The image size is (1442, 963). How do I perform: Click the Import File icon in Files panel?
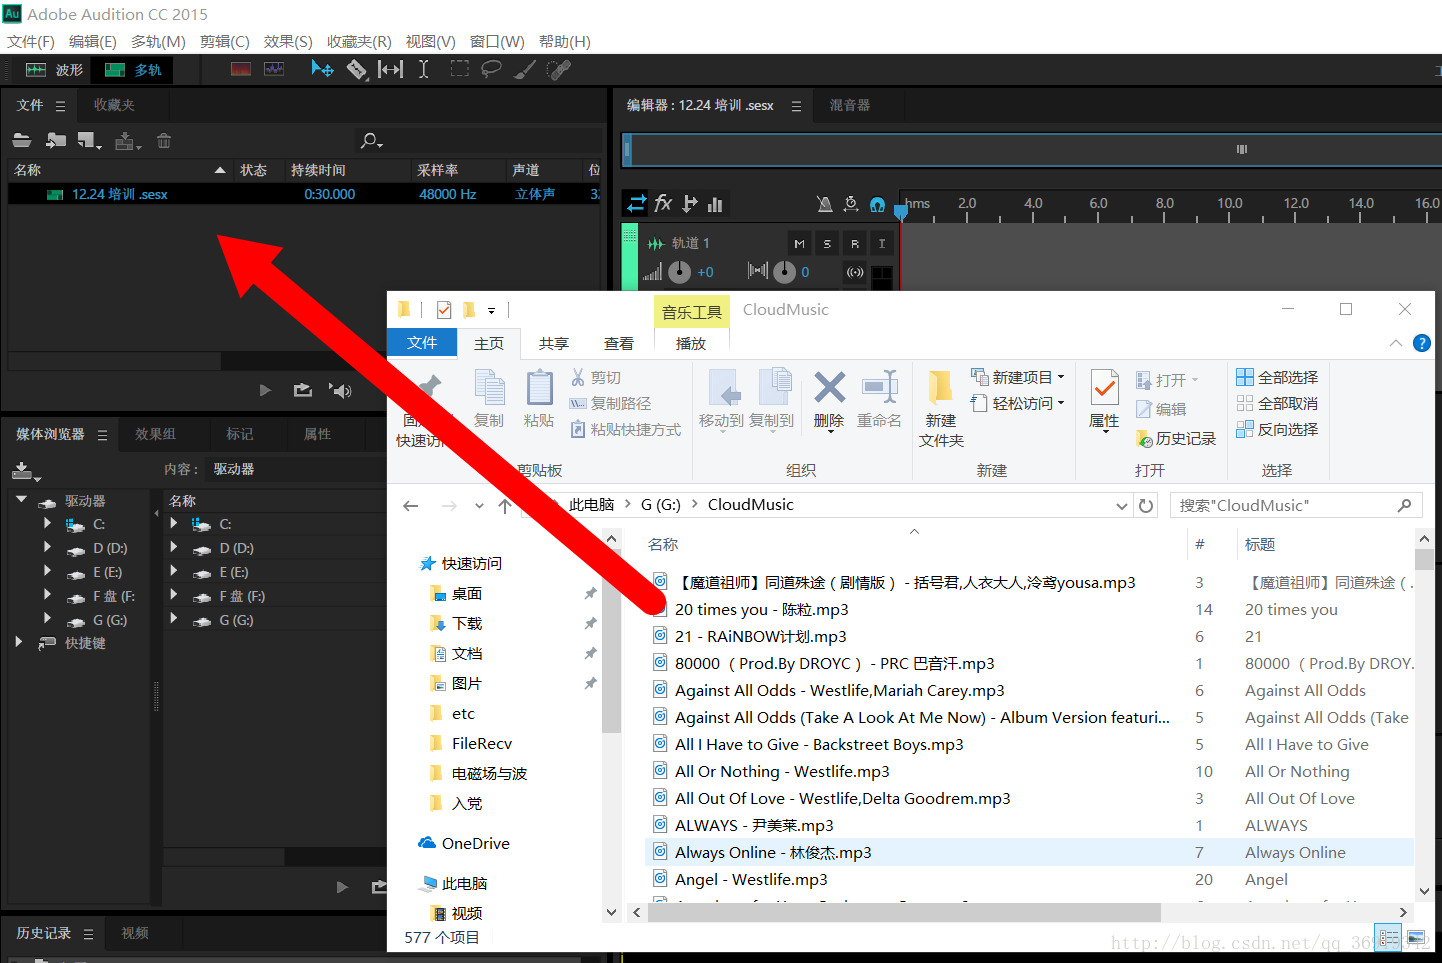coord(56,141)
